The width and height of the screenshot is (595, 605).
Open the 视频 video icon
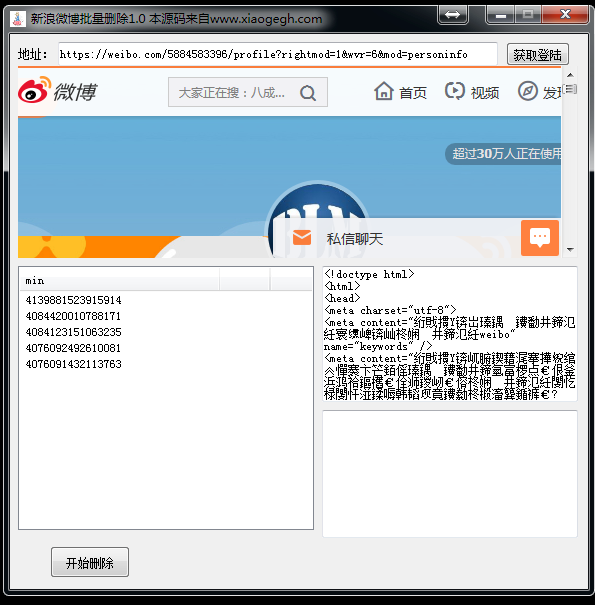click(x=455, y=91)
